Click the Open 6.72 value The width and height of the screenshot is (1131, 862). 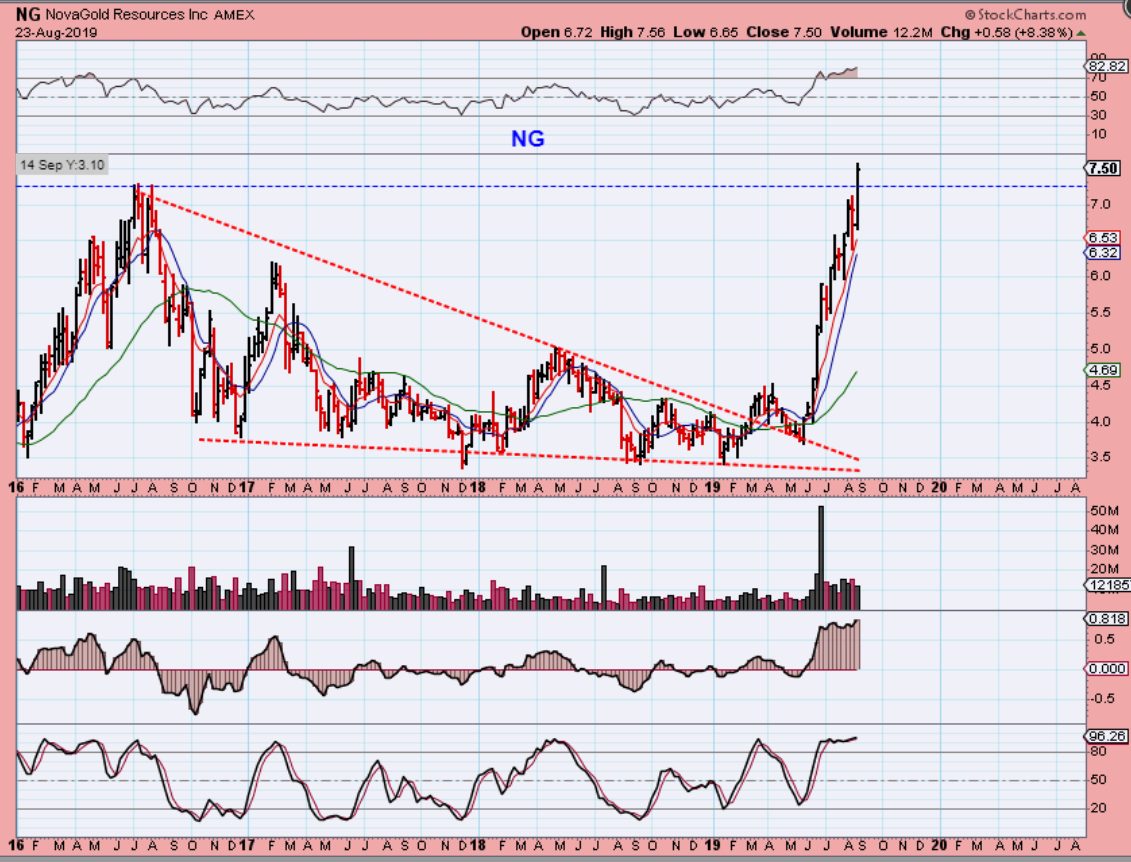(x=557, y=32)
